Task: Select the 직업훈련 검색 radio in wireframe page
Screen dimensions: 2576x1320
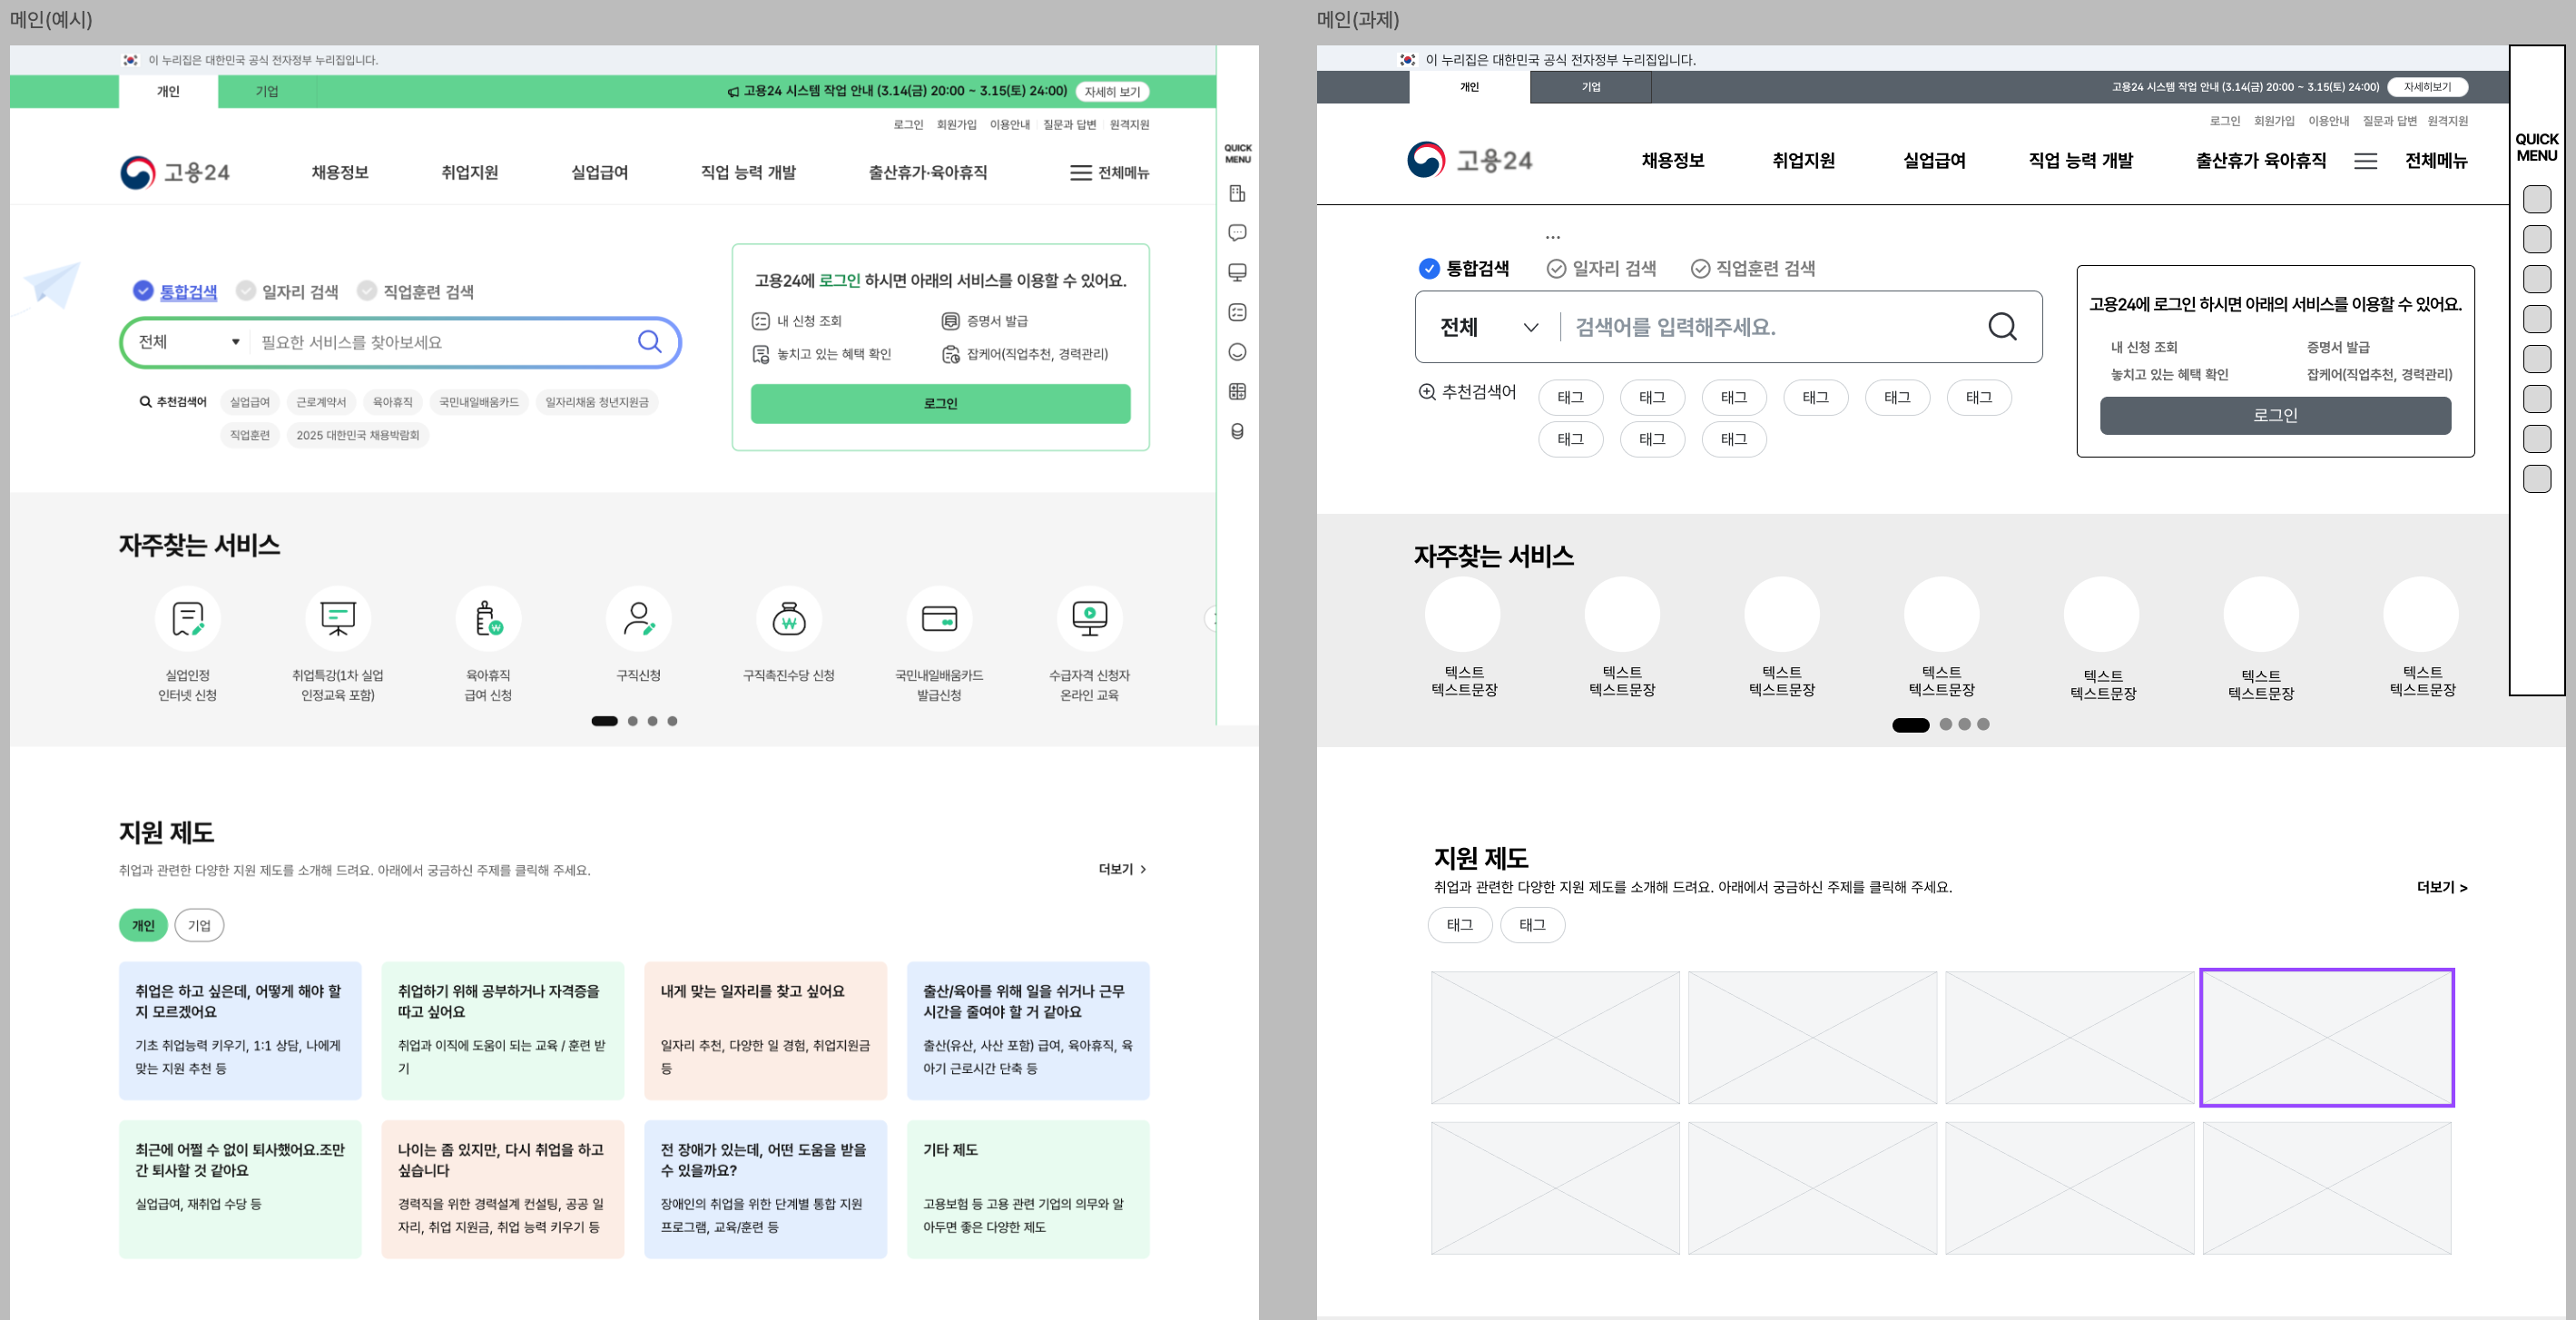Action: tap(1700, 269)
